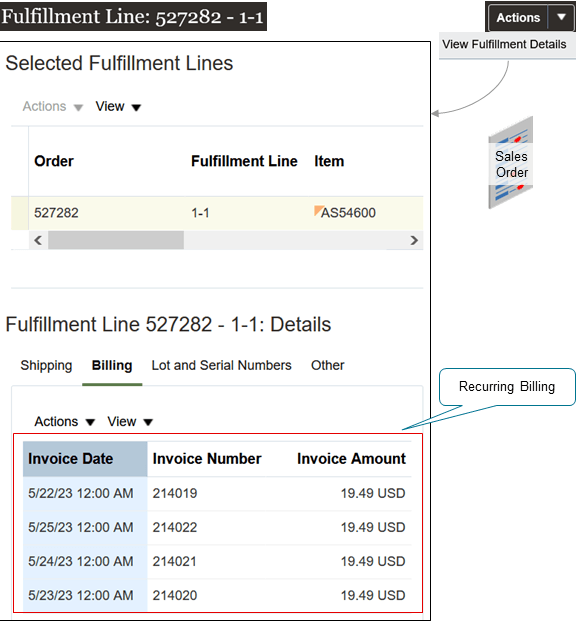Open the Lot and Serial Numbers tab
This screenshot has width=576, height=624.
(x=221, y=365)
